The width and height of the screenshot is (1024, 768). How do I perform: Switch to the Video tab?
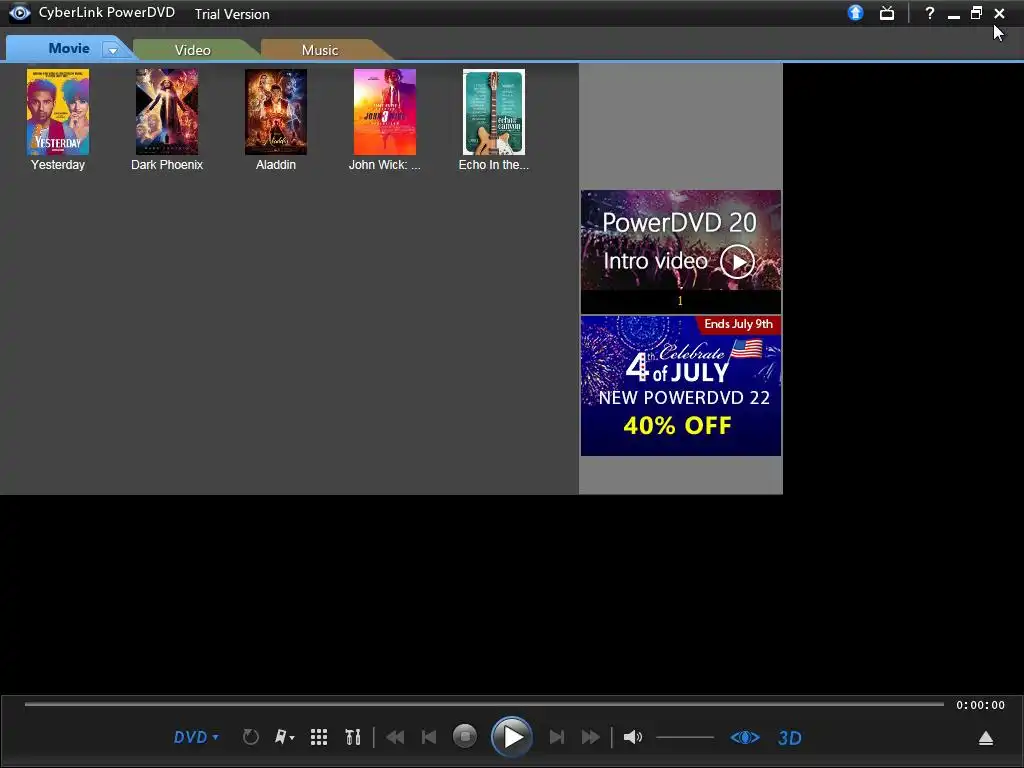coord(193,50)
